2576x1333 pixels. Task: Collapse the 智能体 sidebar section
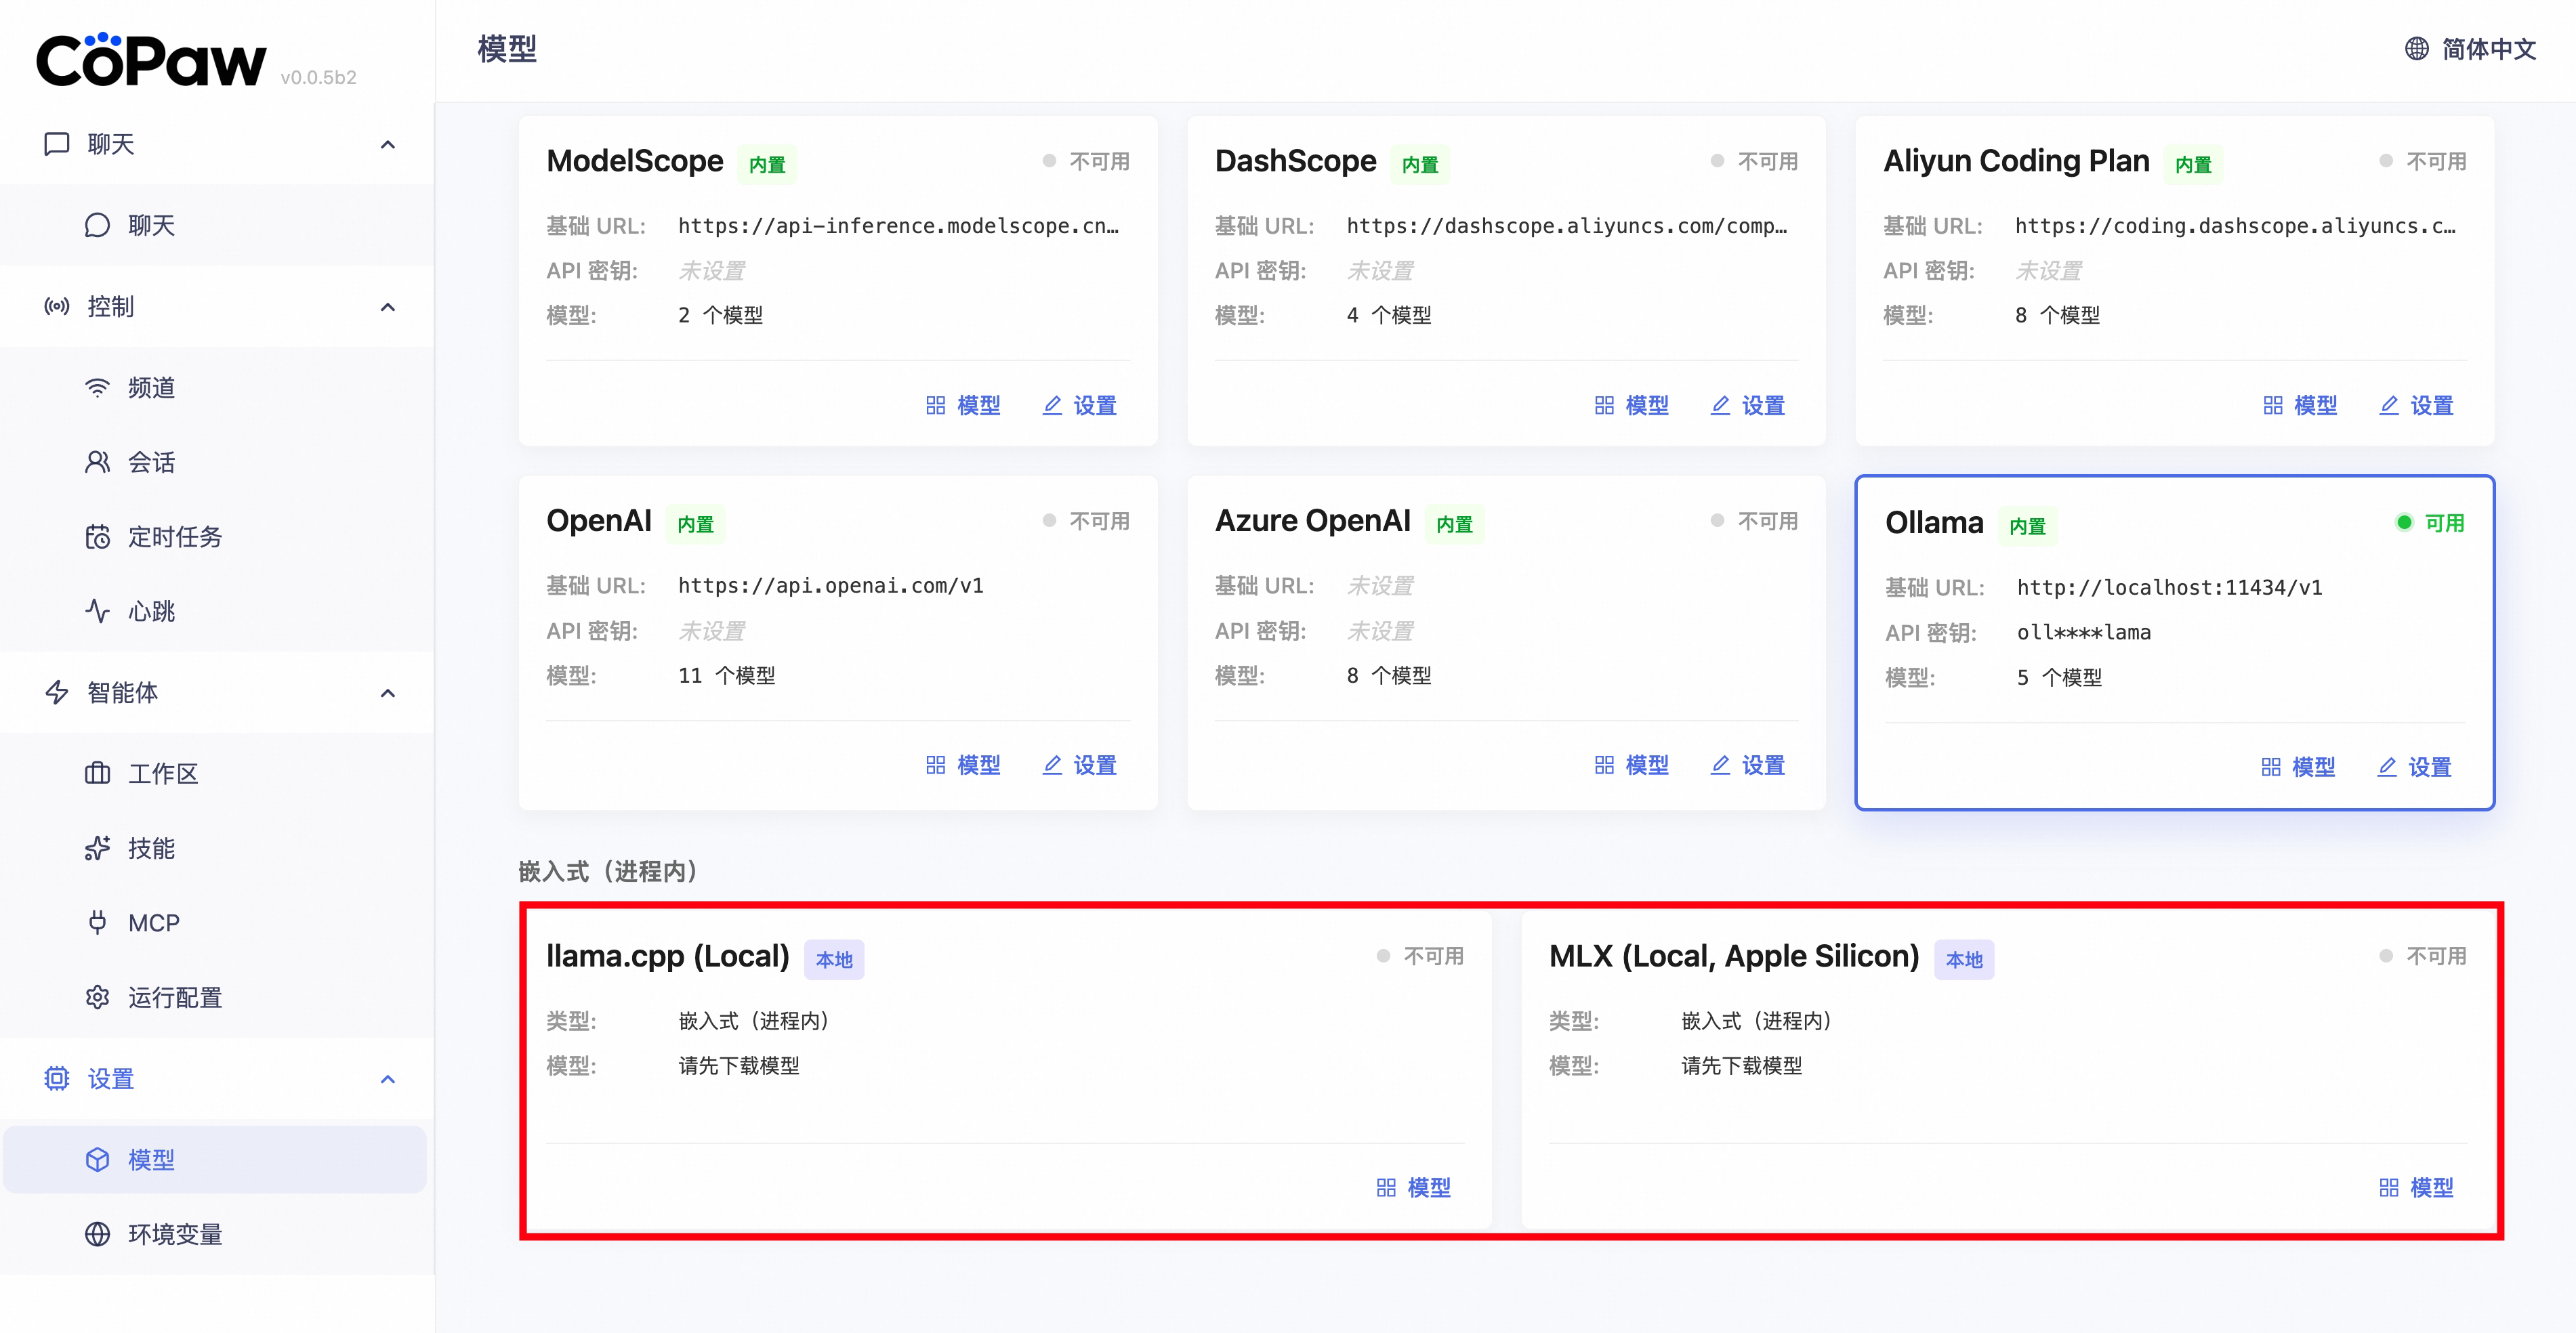pos(388,693)
